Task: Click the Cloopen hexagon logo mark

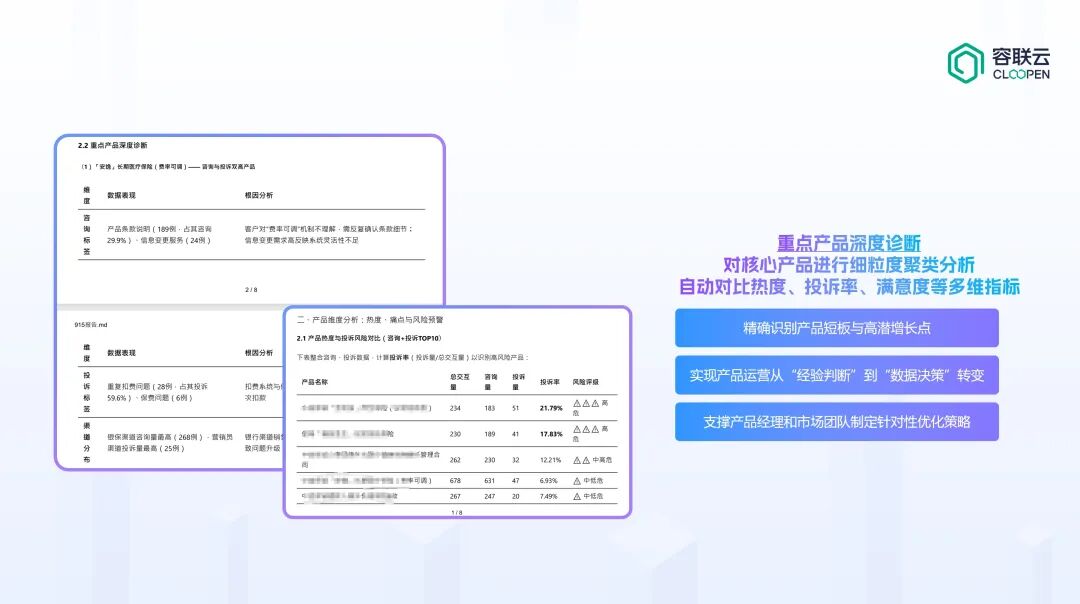Action: point(966,62)
